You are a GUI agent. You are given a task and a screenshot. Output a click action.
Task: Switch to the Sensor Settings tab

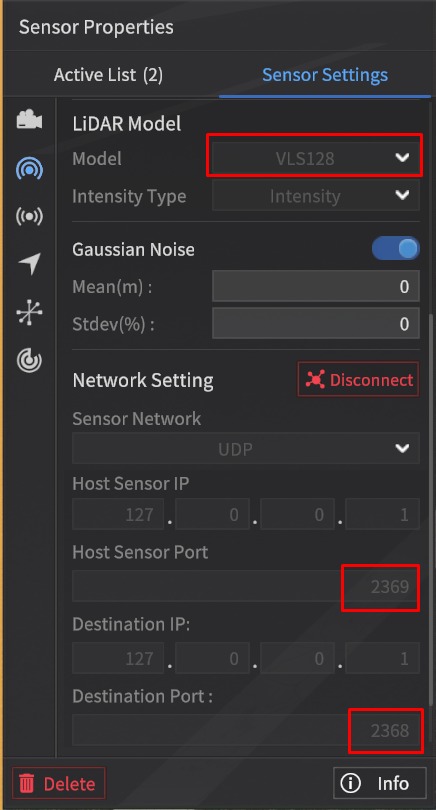[325, 75]
